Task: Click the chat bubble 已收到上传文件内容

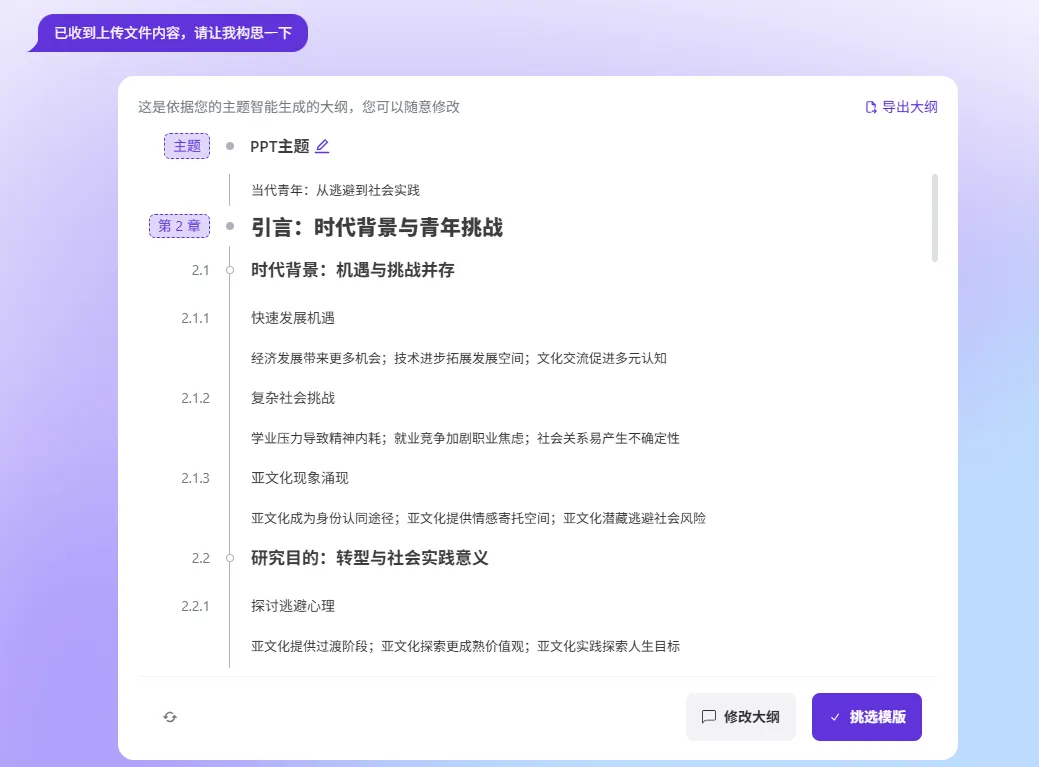Action: tap(170, 33)
